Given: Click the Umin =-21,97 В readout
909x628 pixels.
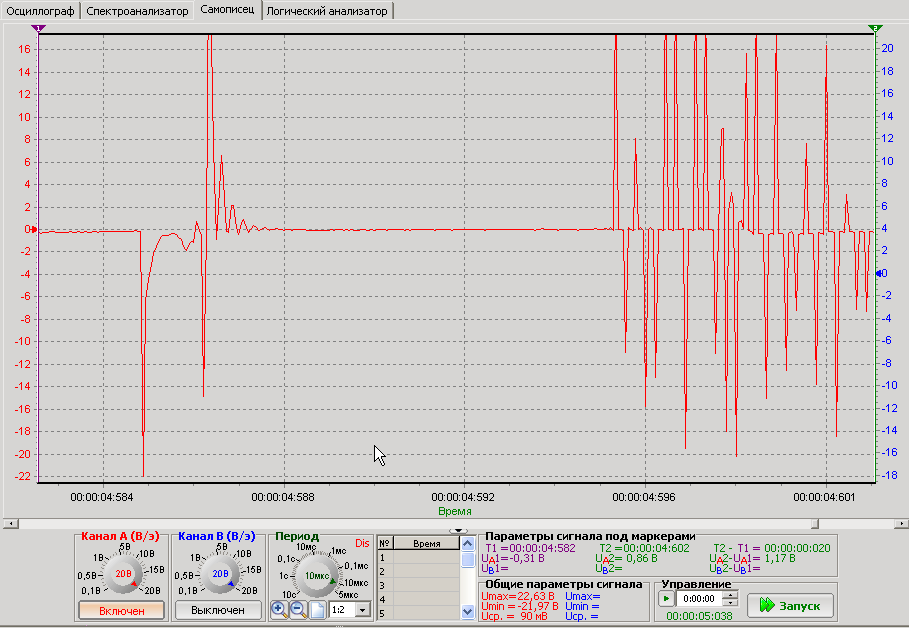Looking at the screenshot, I should tap(519, 606).
